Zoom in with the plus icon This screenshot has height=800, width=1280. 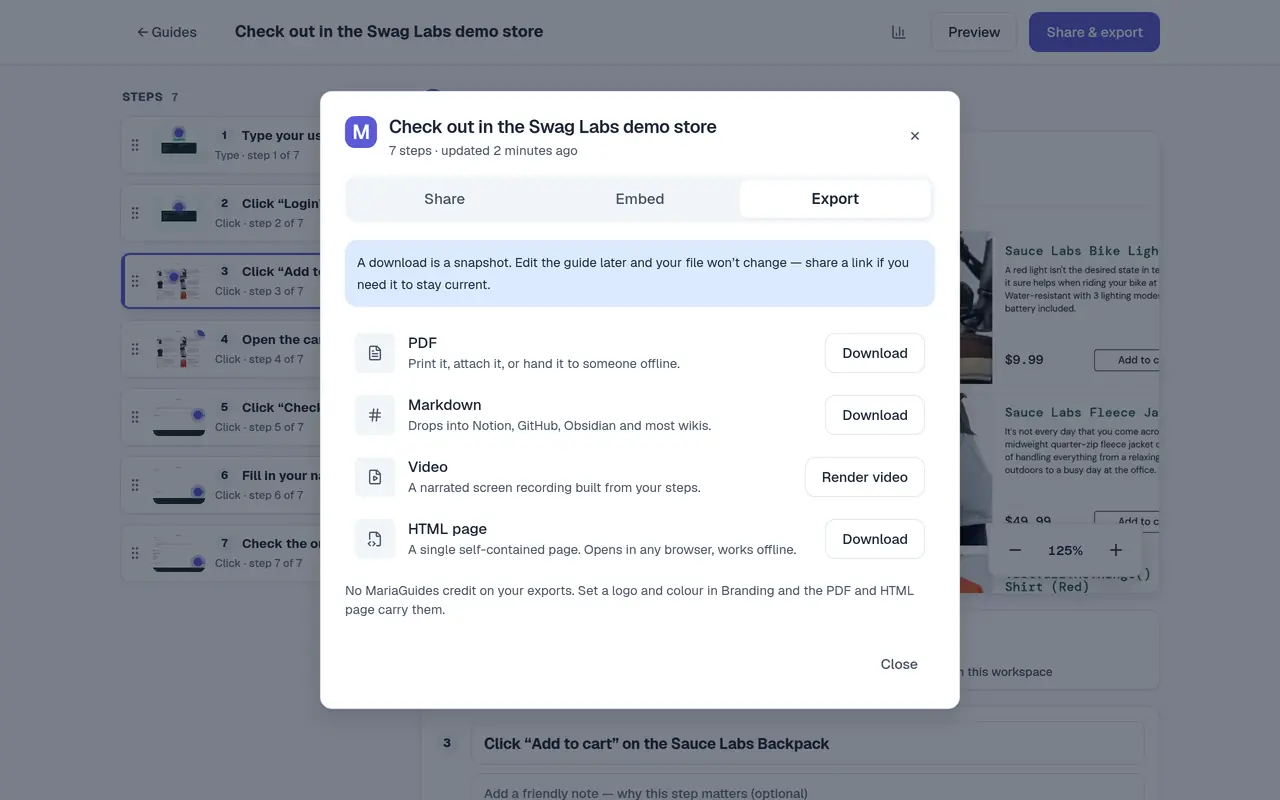1116,550
